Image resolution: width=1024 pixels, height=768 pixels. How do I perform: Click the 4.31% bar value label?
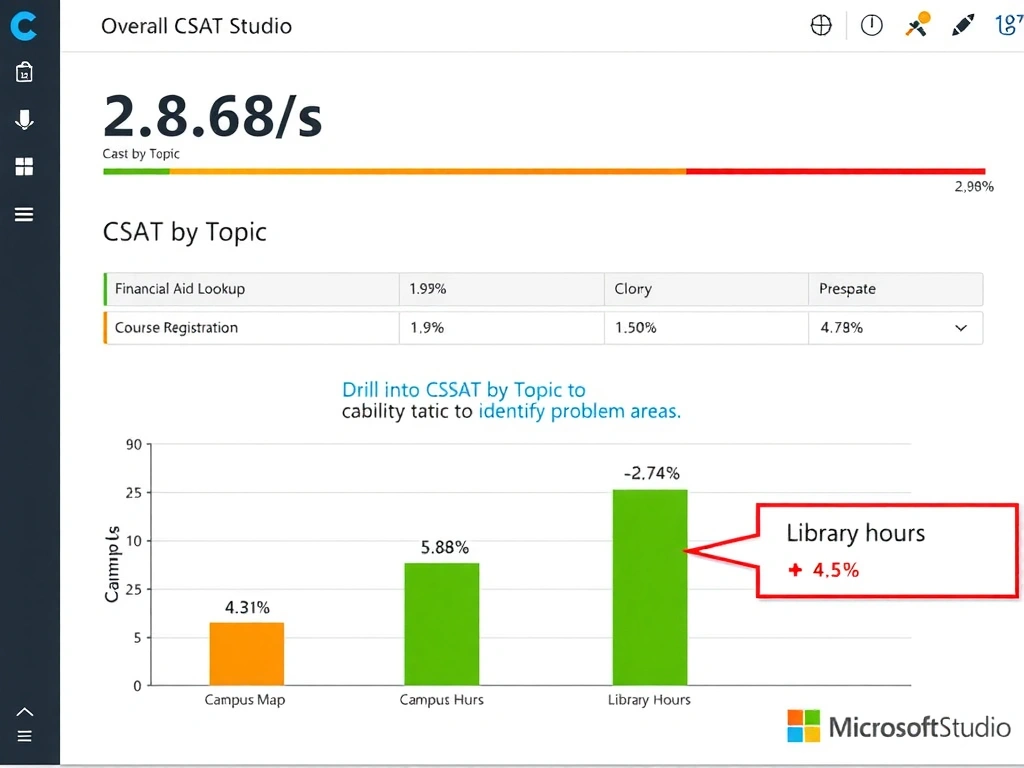coord(248,608)
